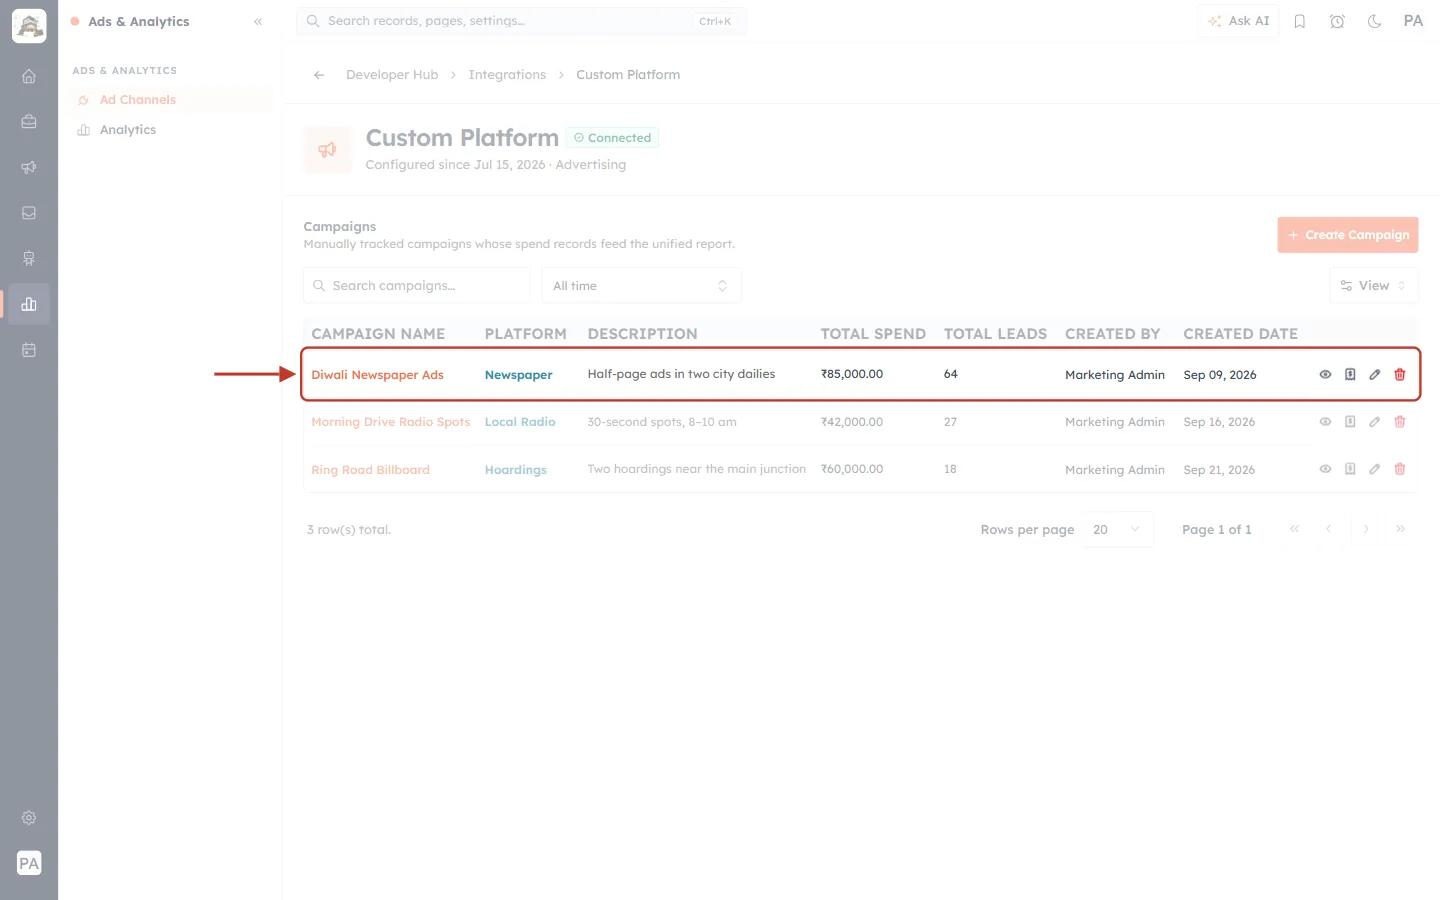Image resolution: width=1440 pixels, height=900 pixels.
Task: Open the All time date range dropdown
Action: [x=641, y=286]
